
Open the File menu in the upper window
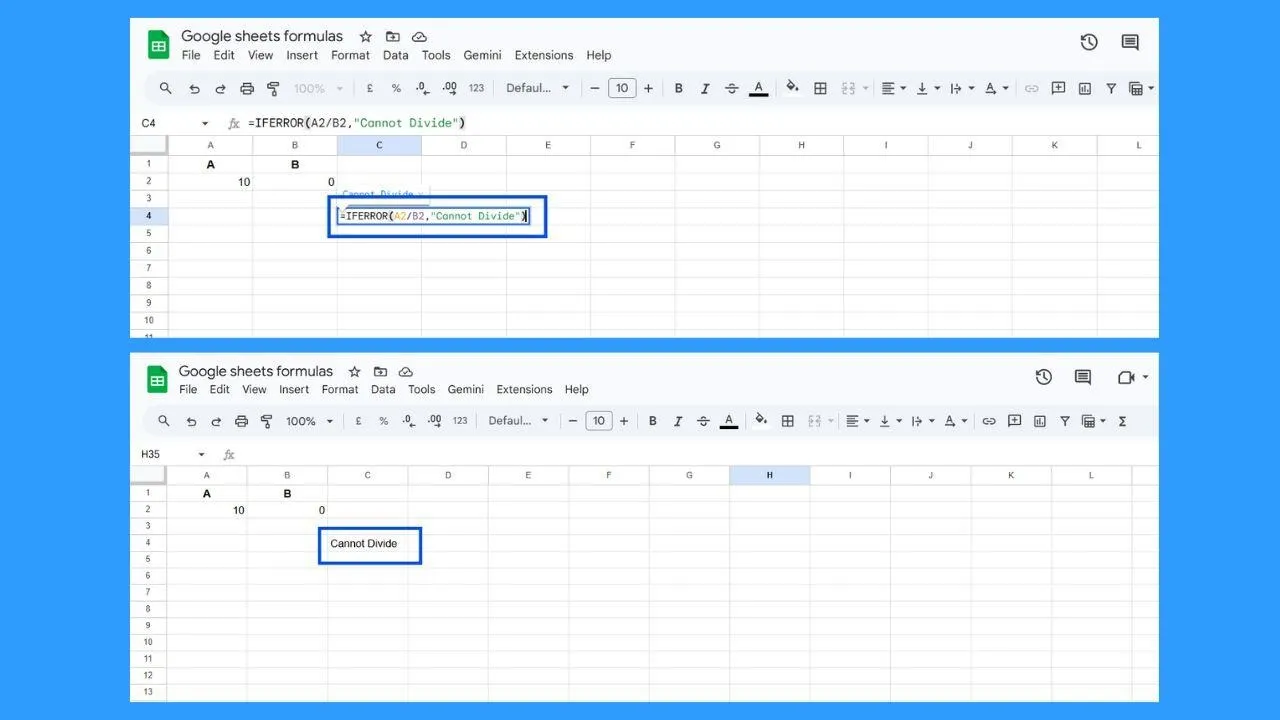point(191,55)
